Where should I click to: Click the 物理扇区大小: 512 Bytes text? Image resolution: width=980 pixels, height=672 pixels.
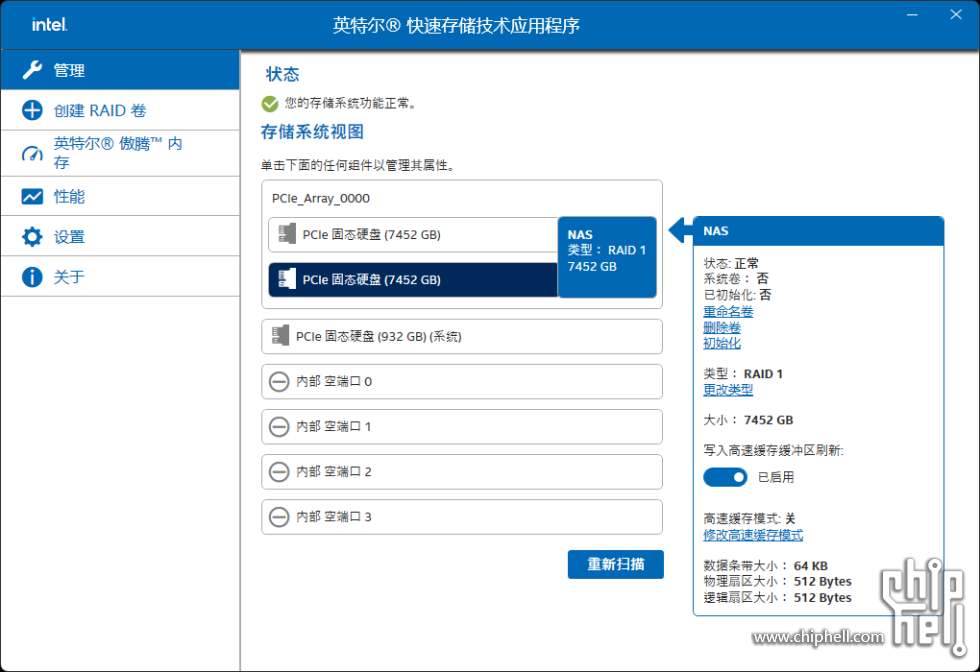[778, 581]
